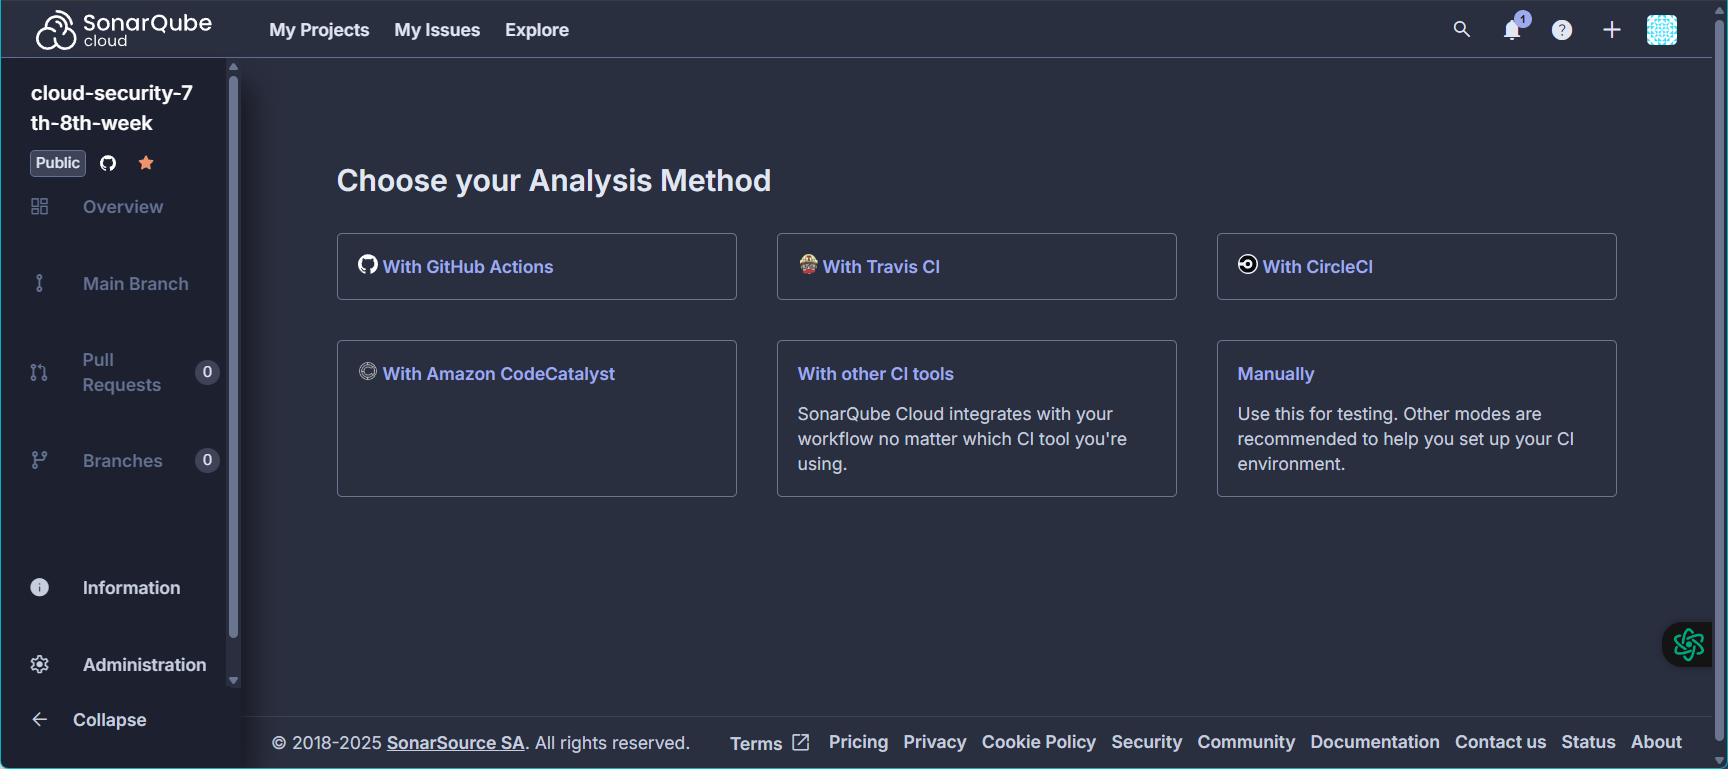
Task: Choose With Amazon CodeCatalyst method
Action: [x=537, y=418]
